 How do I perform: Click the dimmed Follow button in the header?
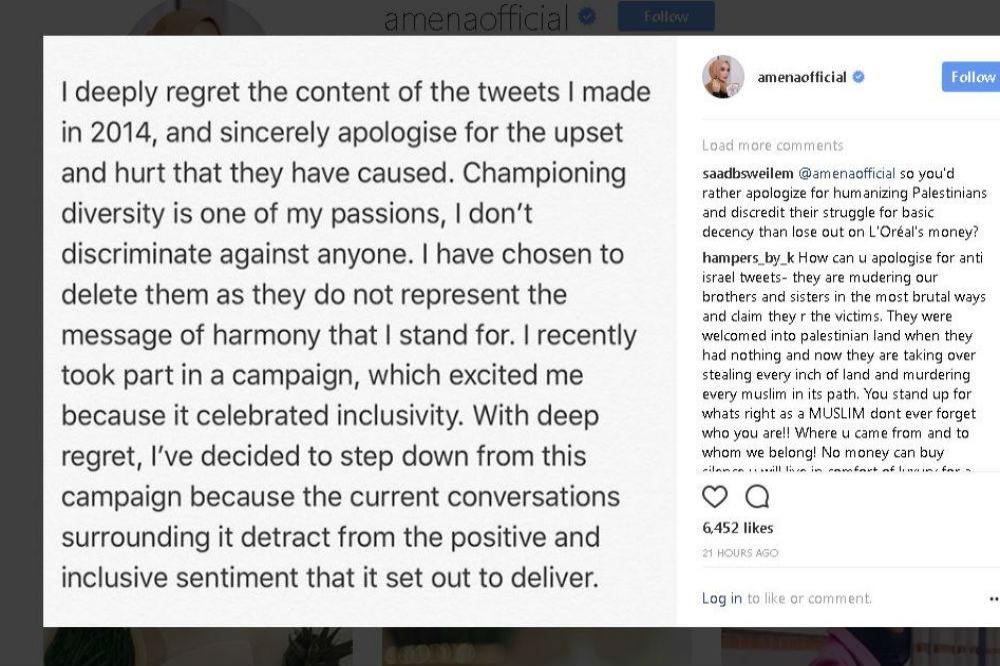tap(666, 17)
